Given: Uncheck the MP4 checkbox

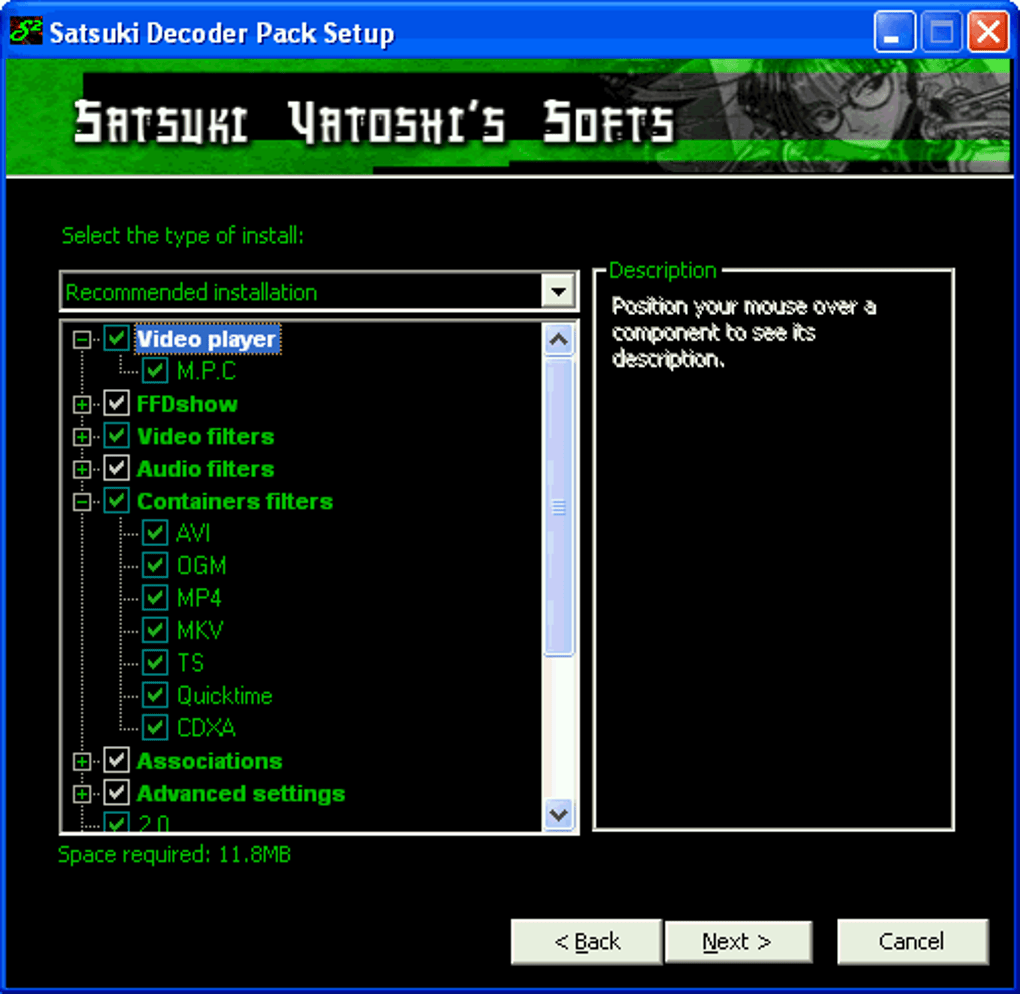Looking at the screenshot, I should point(155,597).
